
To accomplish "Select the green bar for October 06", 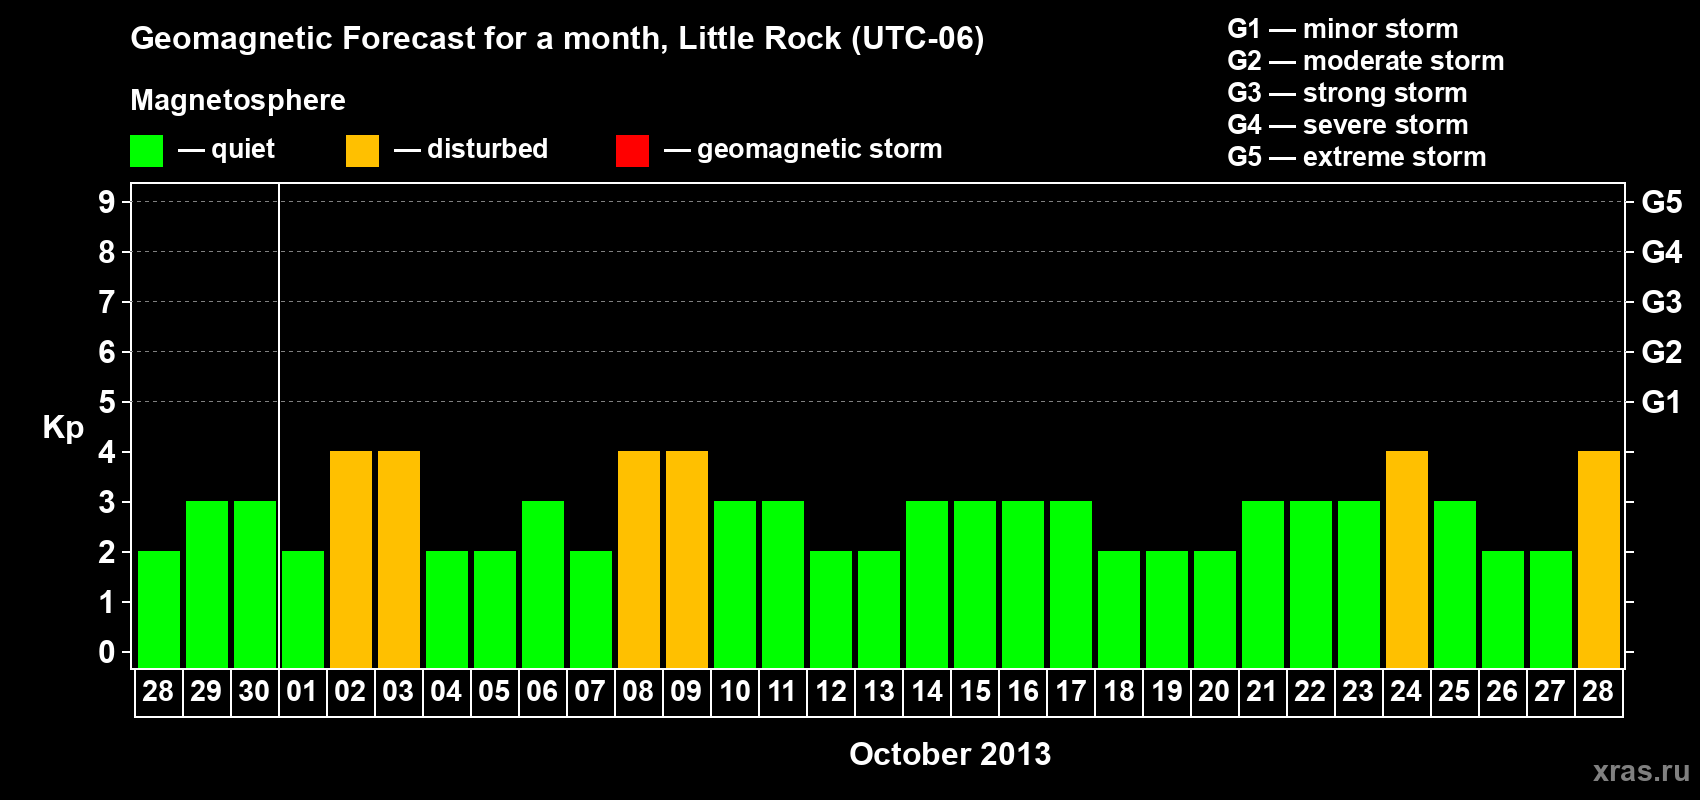I will [543, 585].
